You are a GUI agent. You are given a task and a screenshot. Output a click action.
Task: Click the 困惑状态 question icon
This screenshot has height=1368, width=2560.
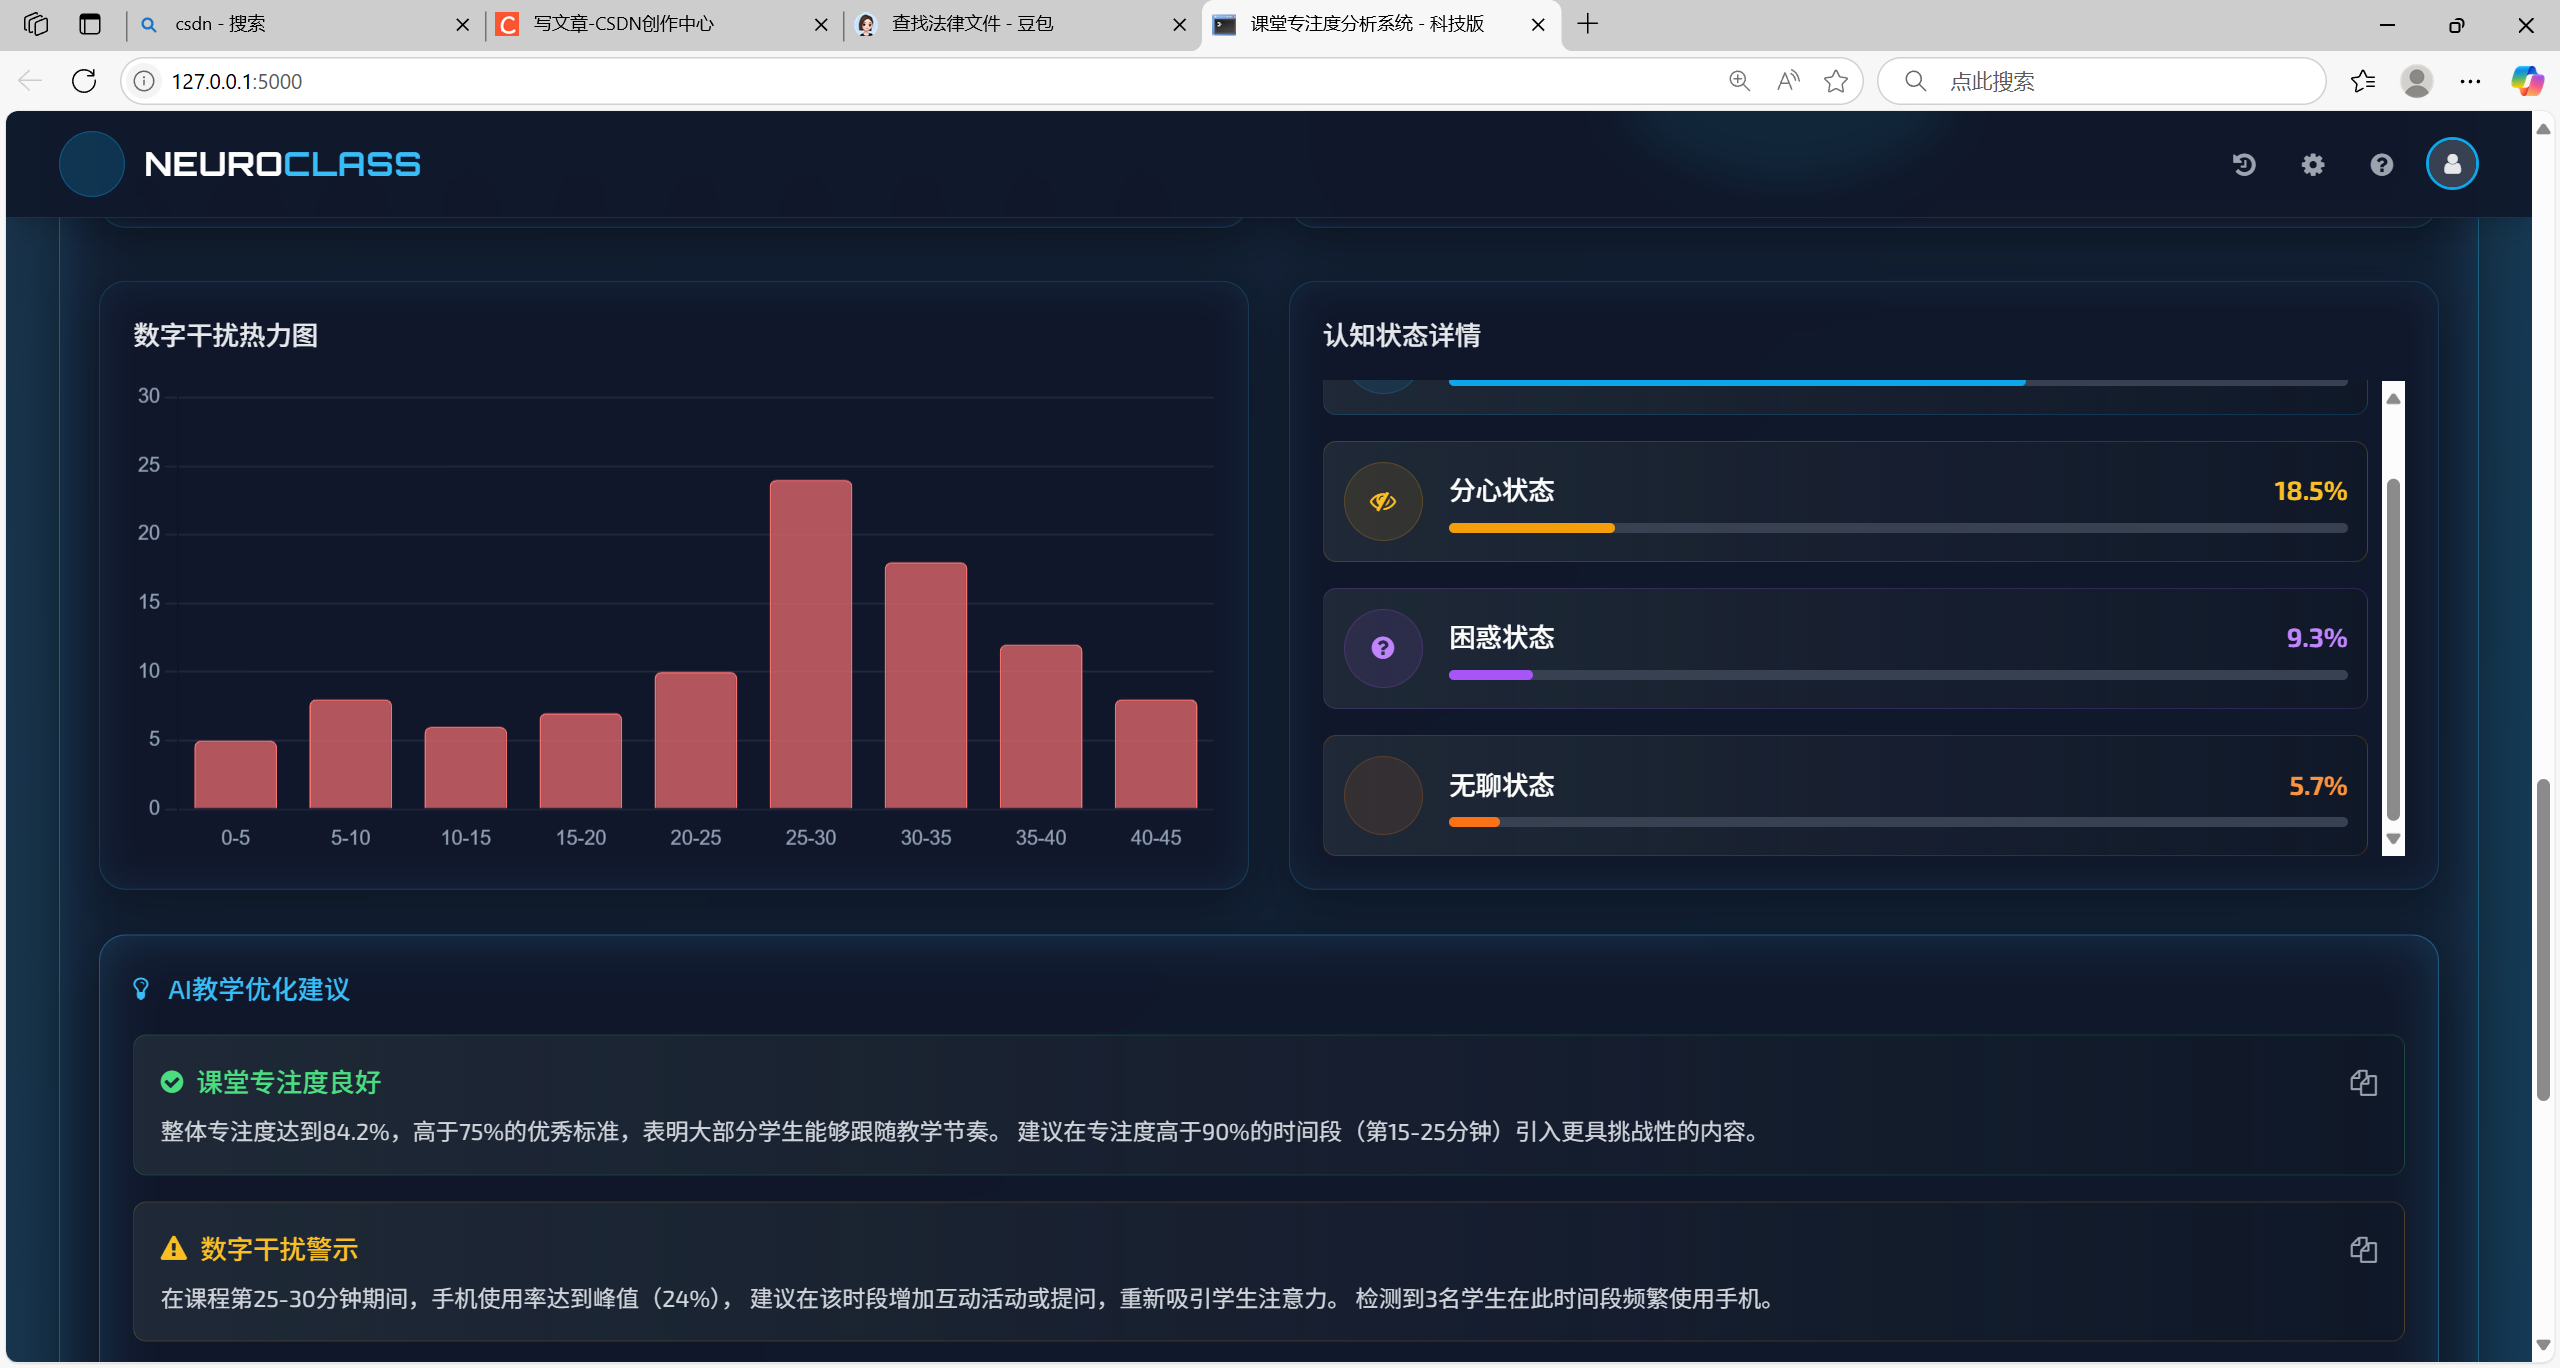[x=1383, y=648]
